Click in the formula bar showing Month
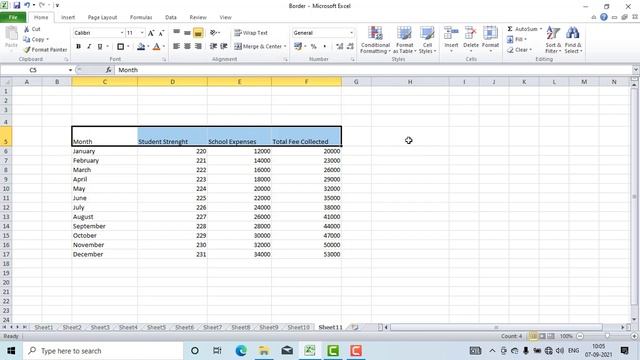640x360 pixels. click(x=373, y=70)
